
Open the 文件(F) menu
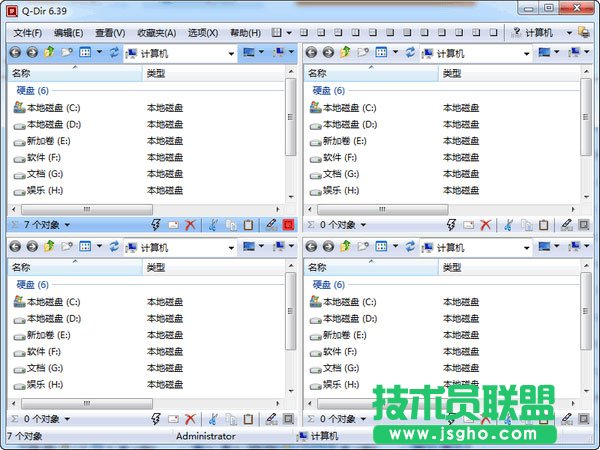29,33
